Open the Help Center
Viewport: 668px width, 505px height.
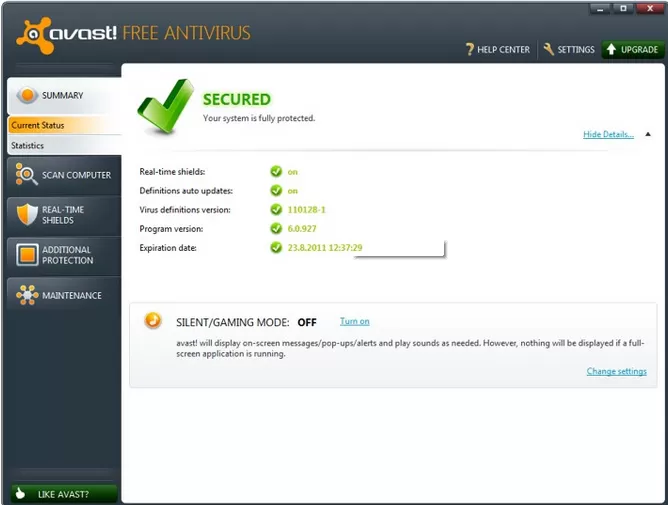[498, 49]
